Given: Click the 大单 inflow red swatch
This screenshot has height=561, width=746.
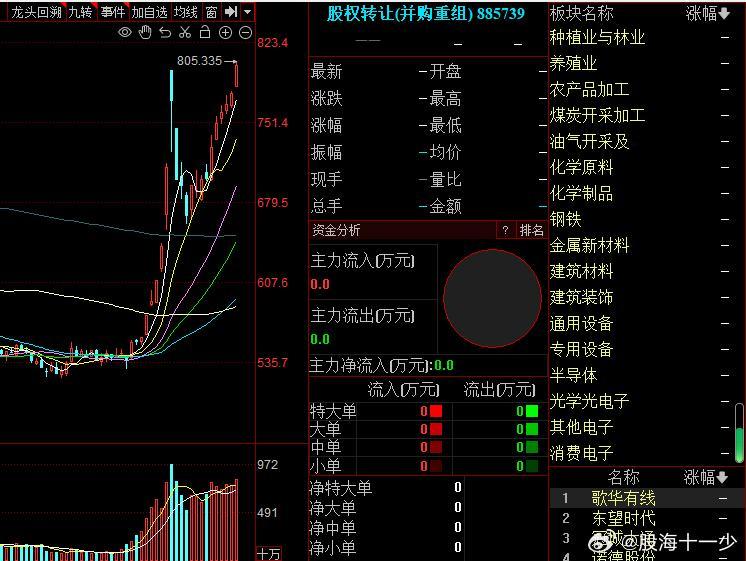Looking at the screenshot, I should pos(436,429).
